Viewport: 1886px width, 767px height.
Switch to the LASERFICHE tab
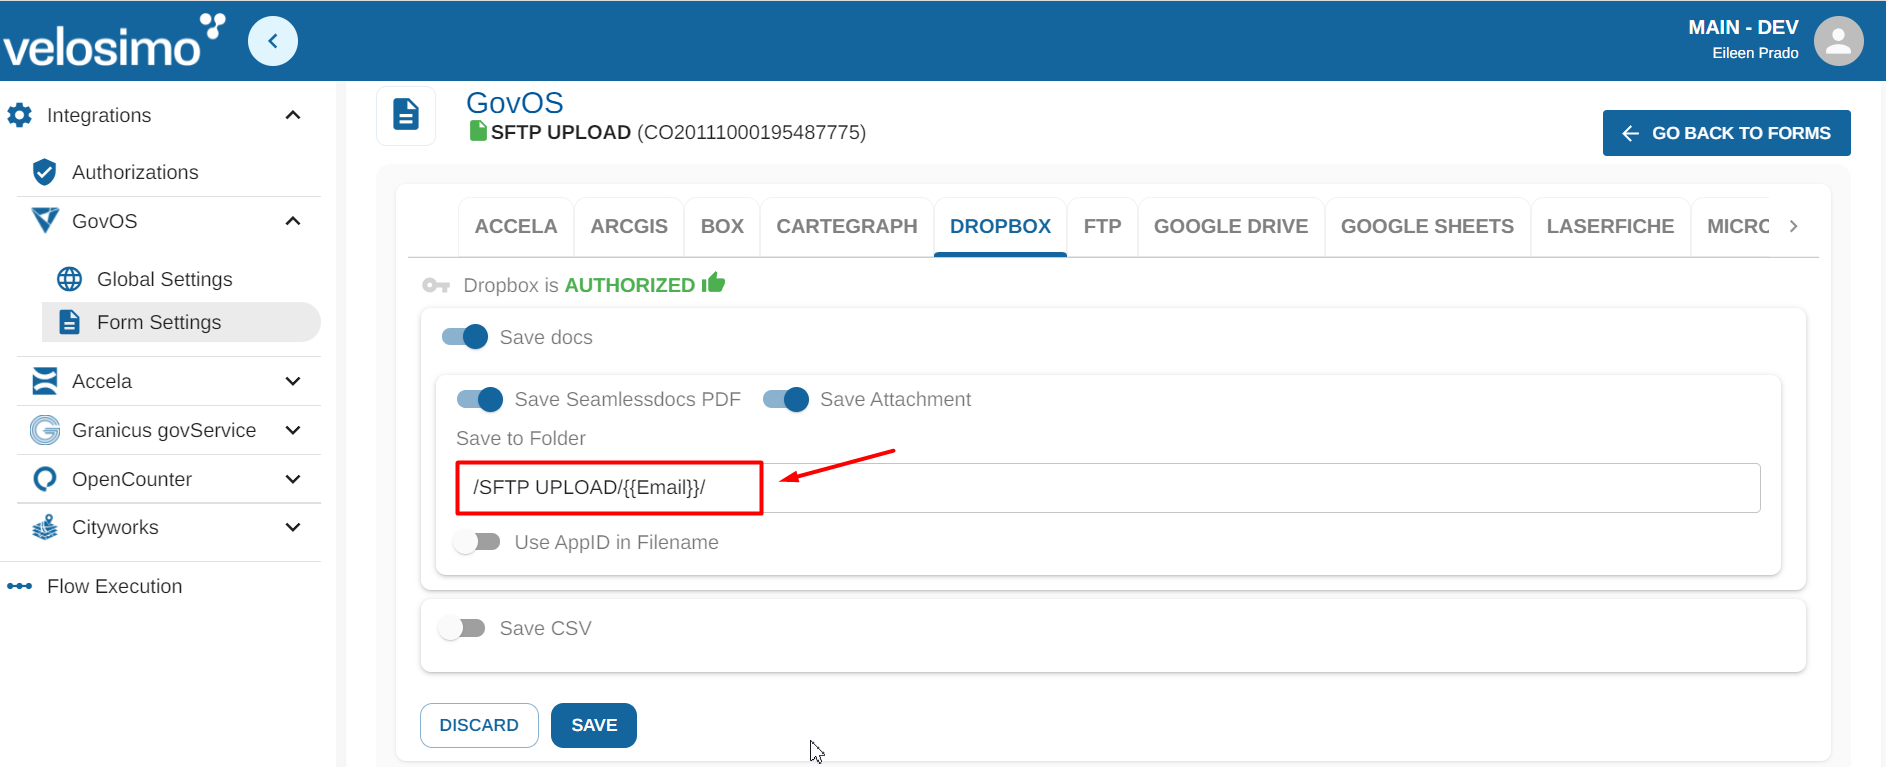point(1610,227)
